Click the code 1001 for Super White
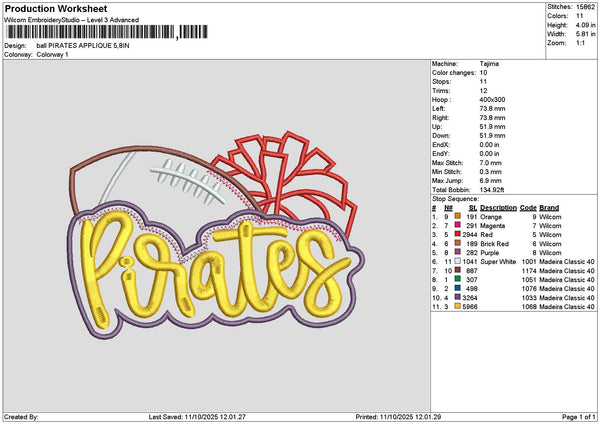 pos(529,262)
